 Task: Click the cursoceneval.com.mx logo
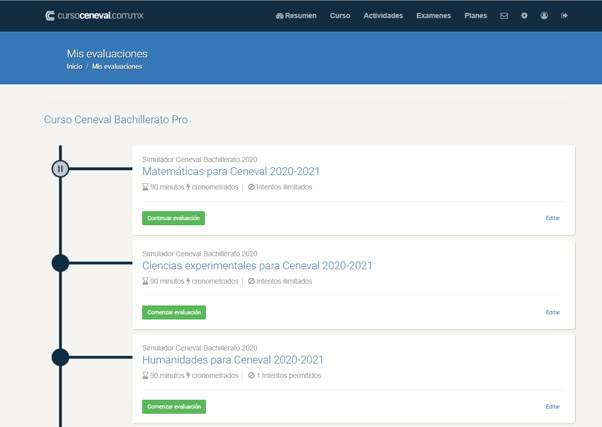(x=94, y=16)
